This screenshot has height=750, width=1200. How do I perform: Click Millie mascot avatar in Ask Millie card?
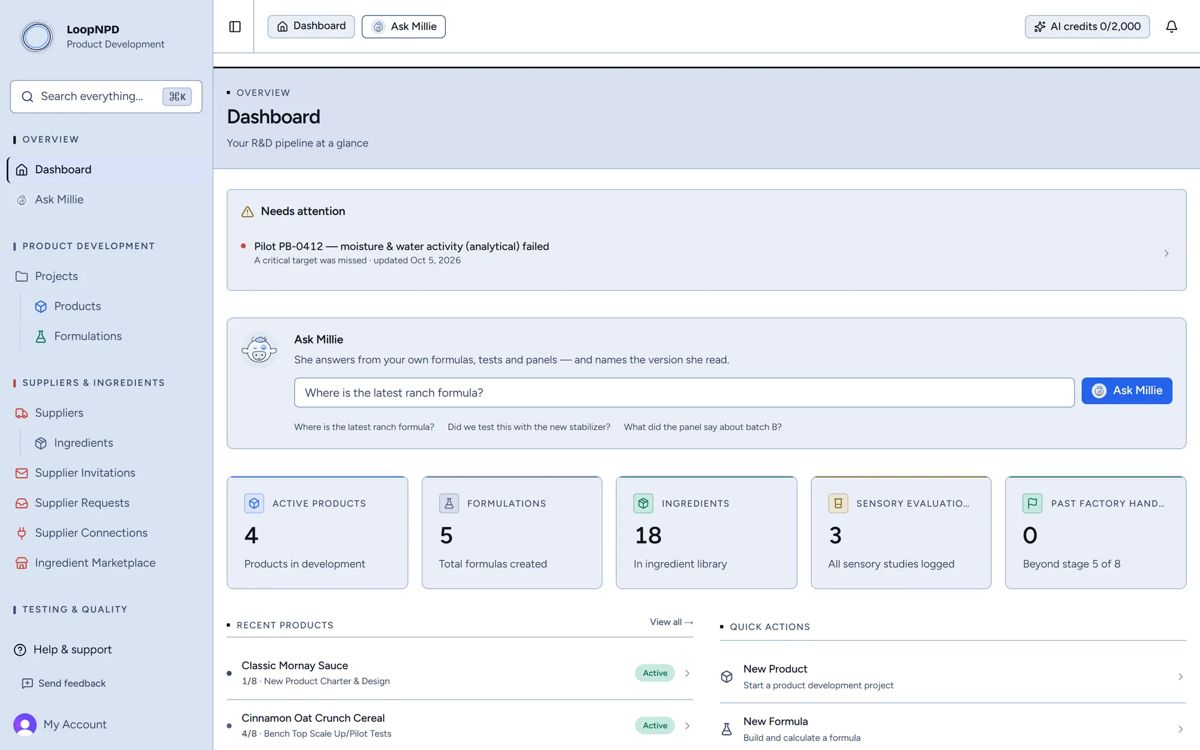pyautogui.click(x=259, y=350)
